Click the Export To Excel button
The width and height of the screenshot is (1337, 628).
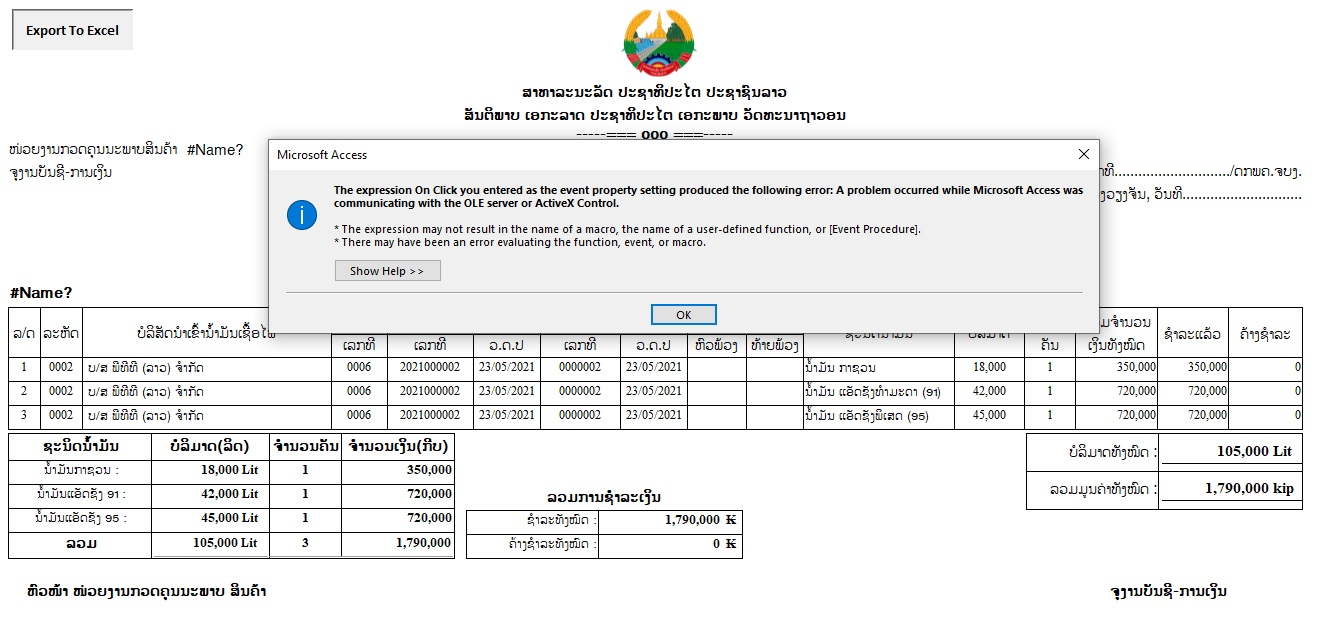(72, 30)
